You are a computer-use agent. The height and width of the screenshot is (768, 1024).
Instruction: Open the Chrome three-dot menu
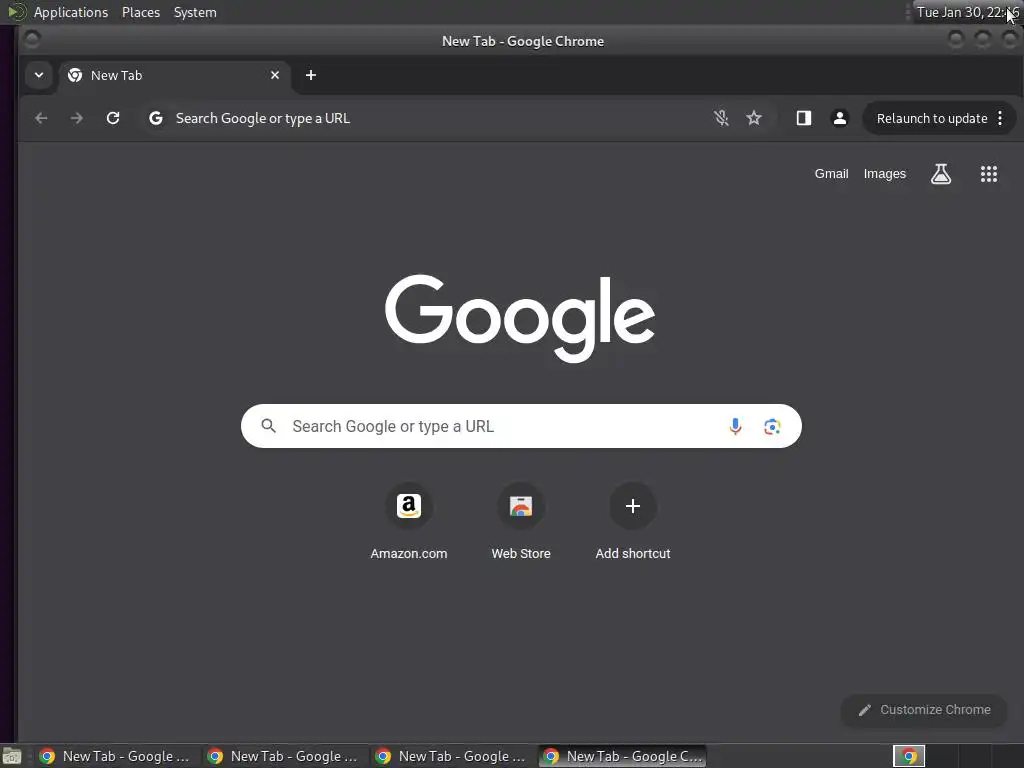click(x=1000, y=118)
